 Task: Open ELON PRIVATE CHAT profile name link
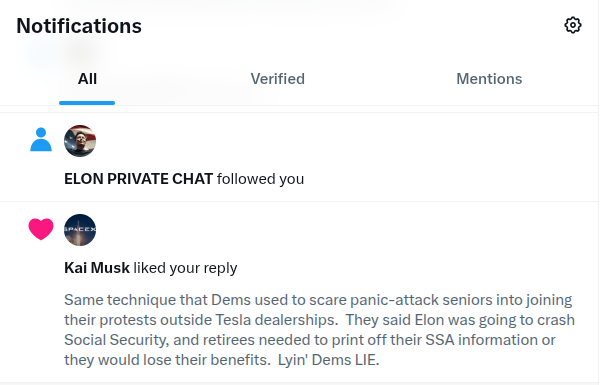click(x=138, y=179)
